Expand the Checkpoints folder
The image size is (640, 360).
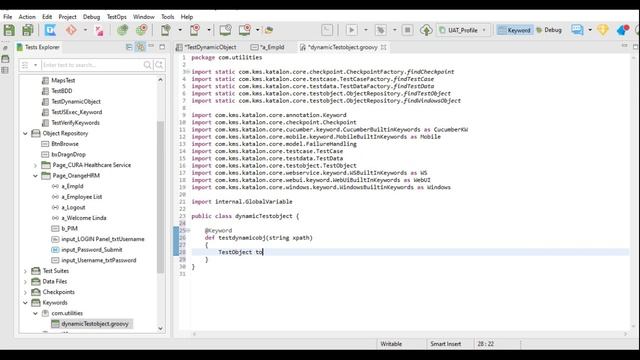tap(25, 292)
